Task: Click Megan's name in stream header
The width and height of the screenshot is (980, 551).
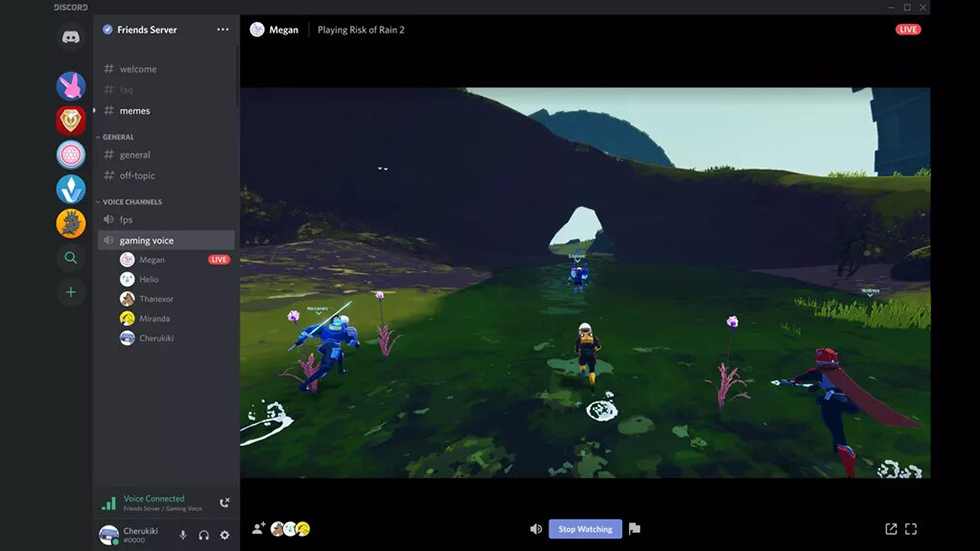Action: coord(284,29)
